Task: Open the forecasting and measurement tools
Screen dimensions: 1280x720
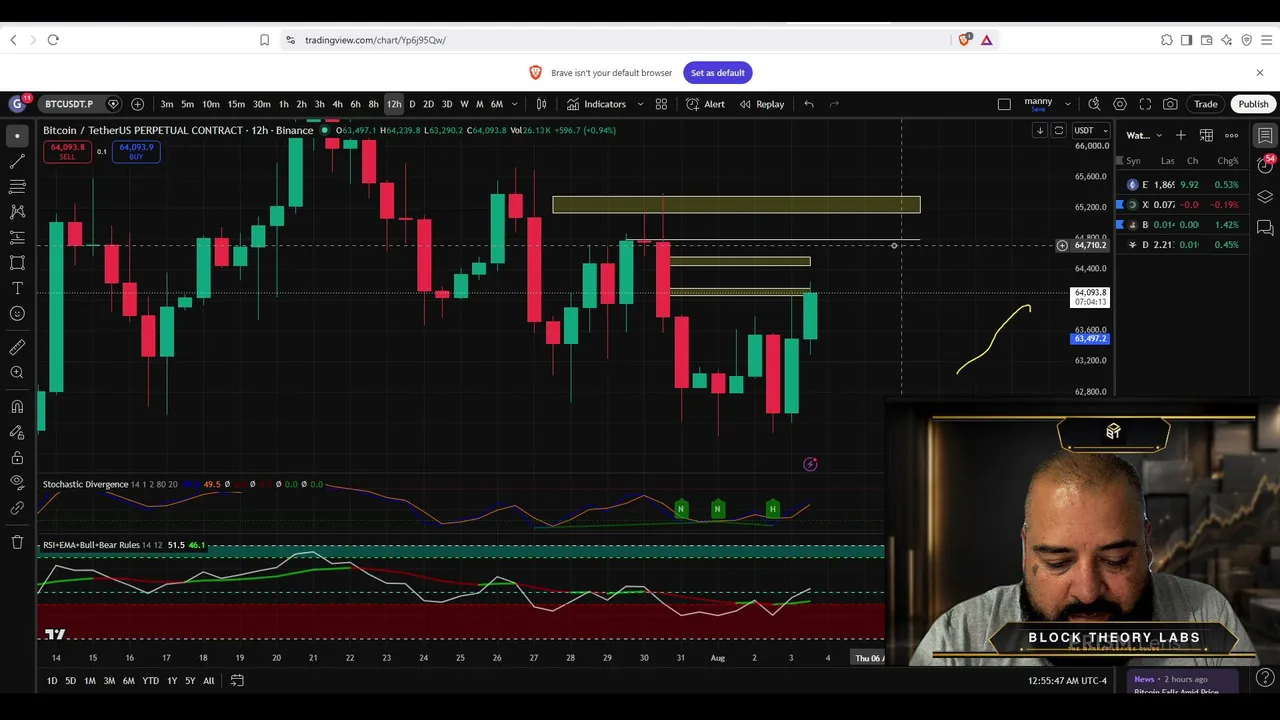Action: point(17,237)
